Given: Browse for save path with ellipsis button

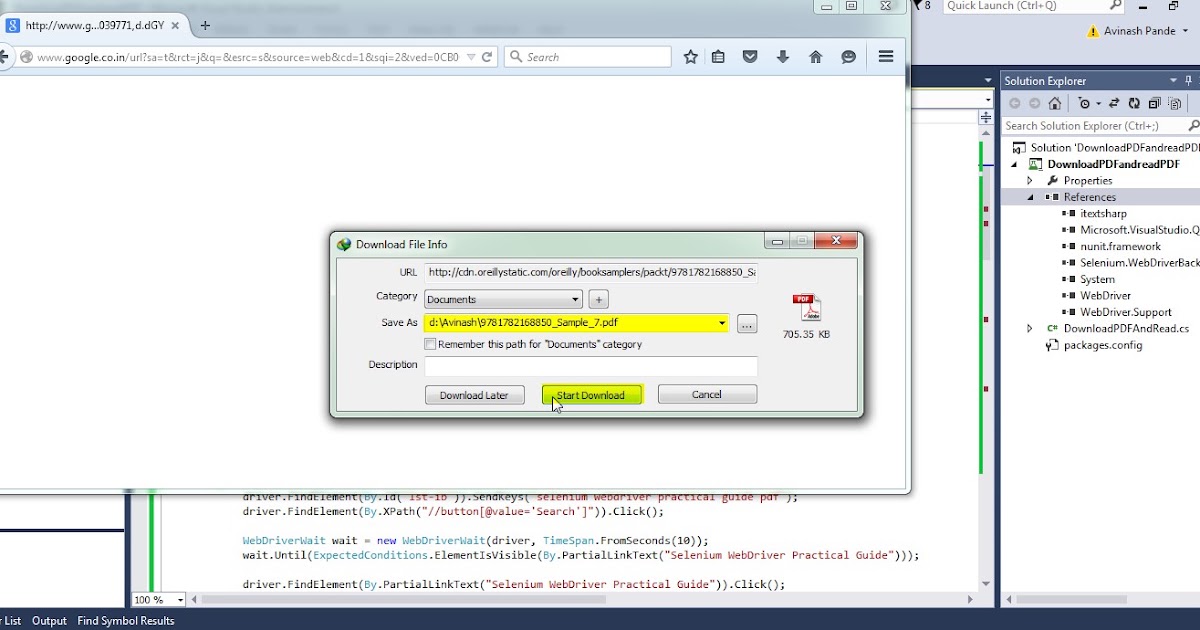Looking at the screenshot, I should (x=747, y=324).
